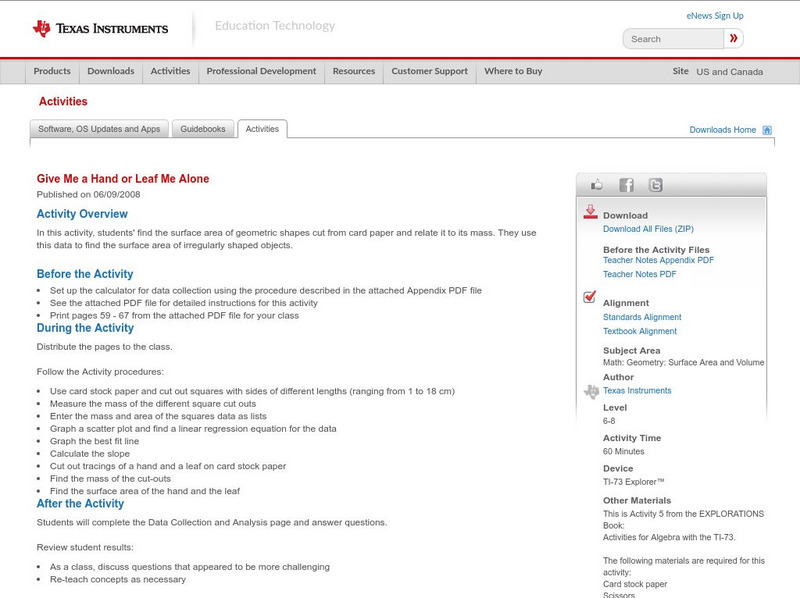Click the Alignment checkmark icon

589,296
